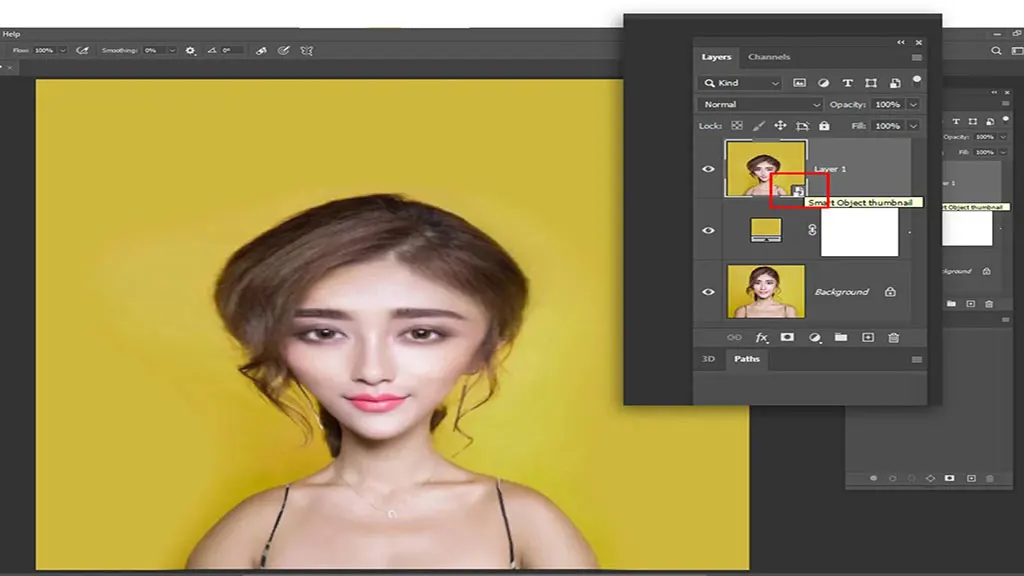Hide the solid color fill layer
1024x576 pixels.
pyautogui.click(x=708, y=231)
